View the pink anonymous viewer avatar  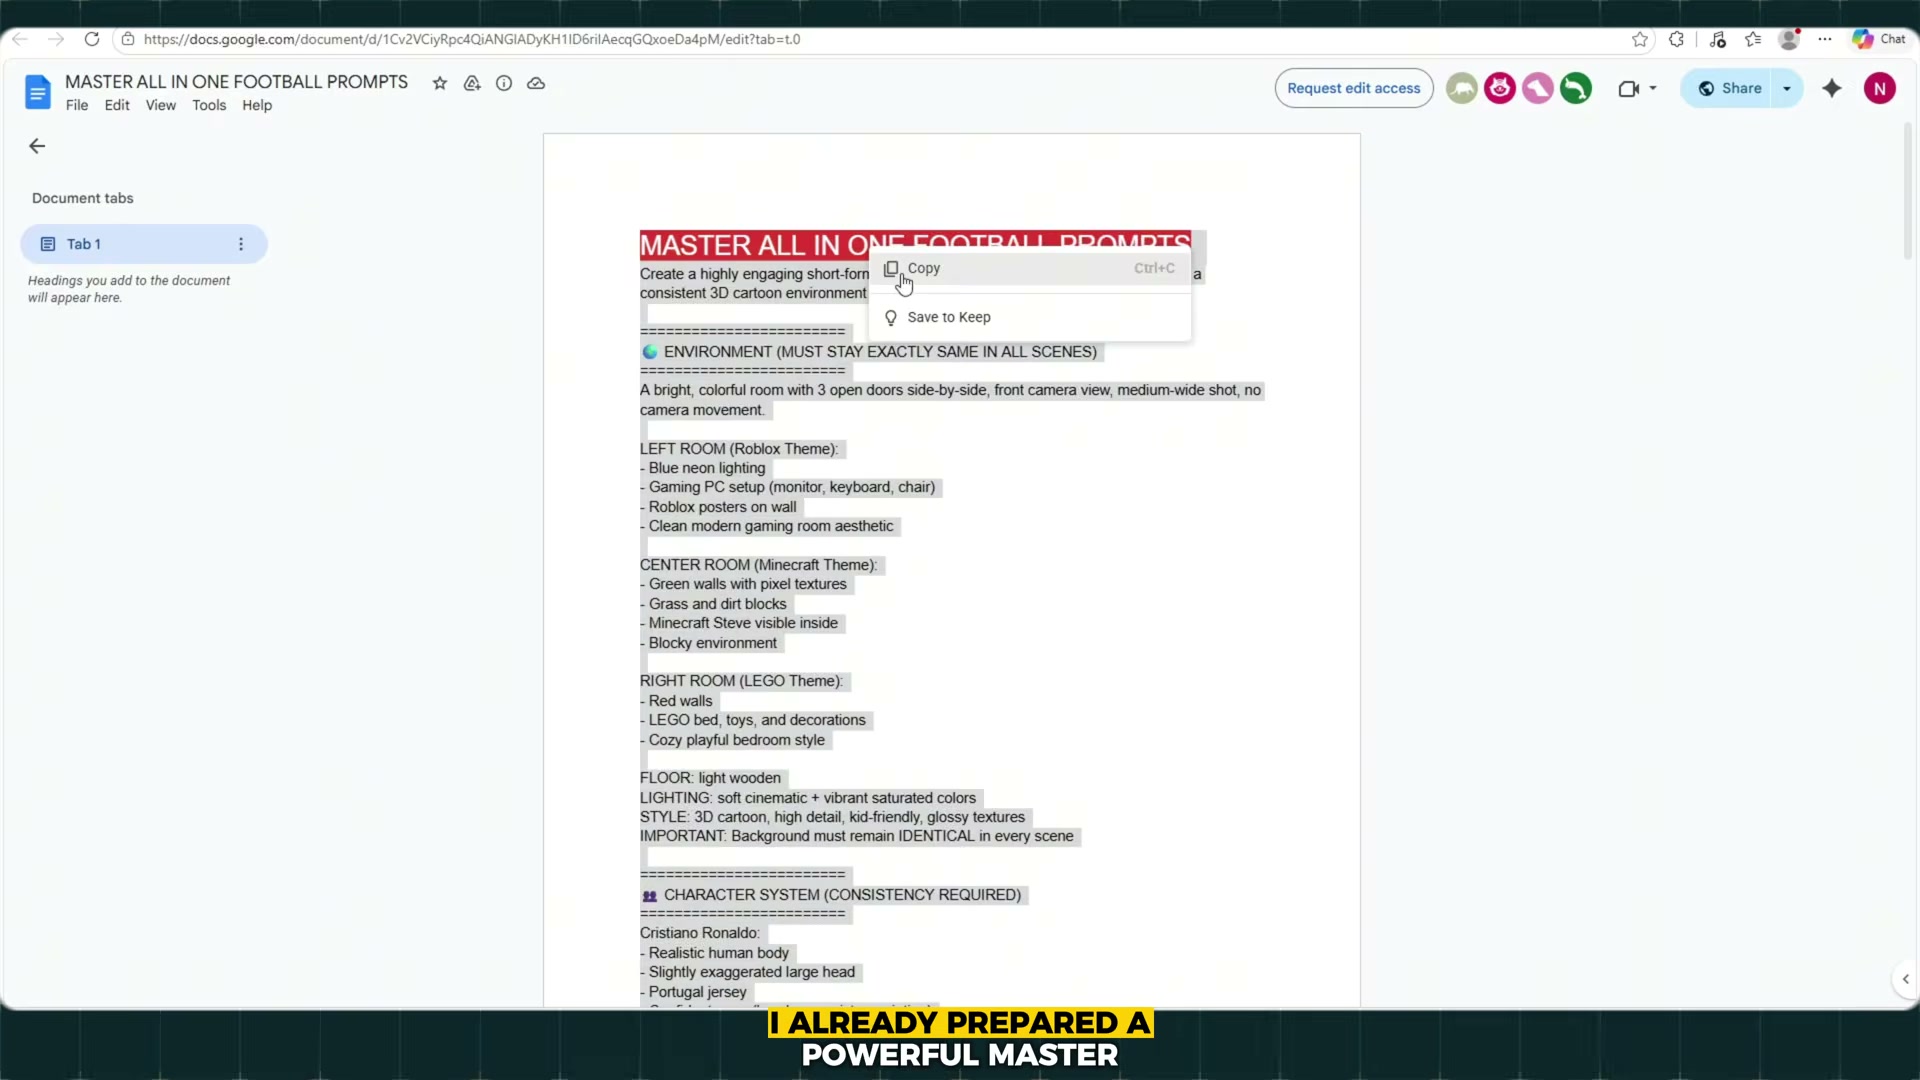(x=1538, y=88)
